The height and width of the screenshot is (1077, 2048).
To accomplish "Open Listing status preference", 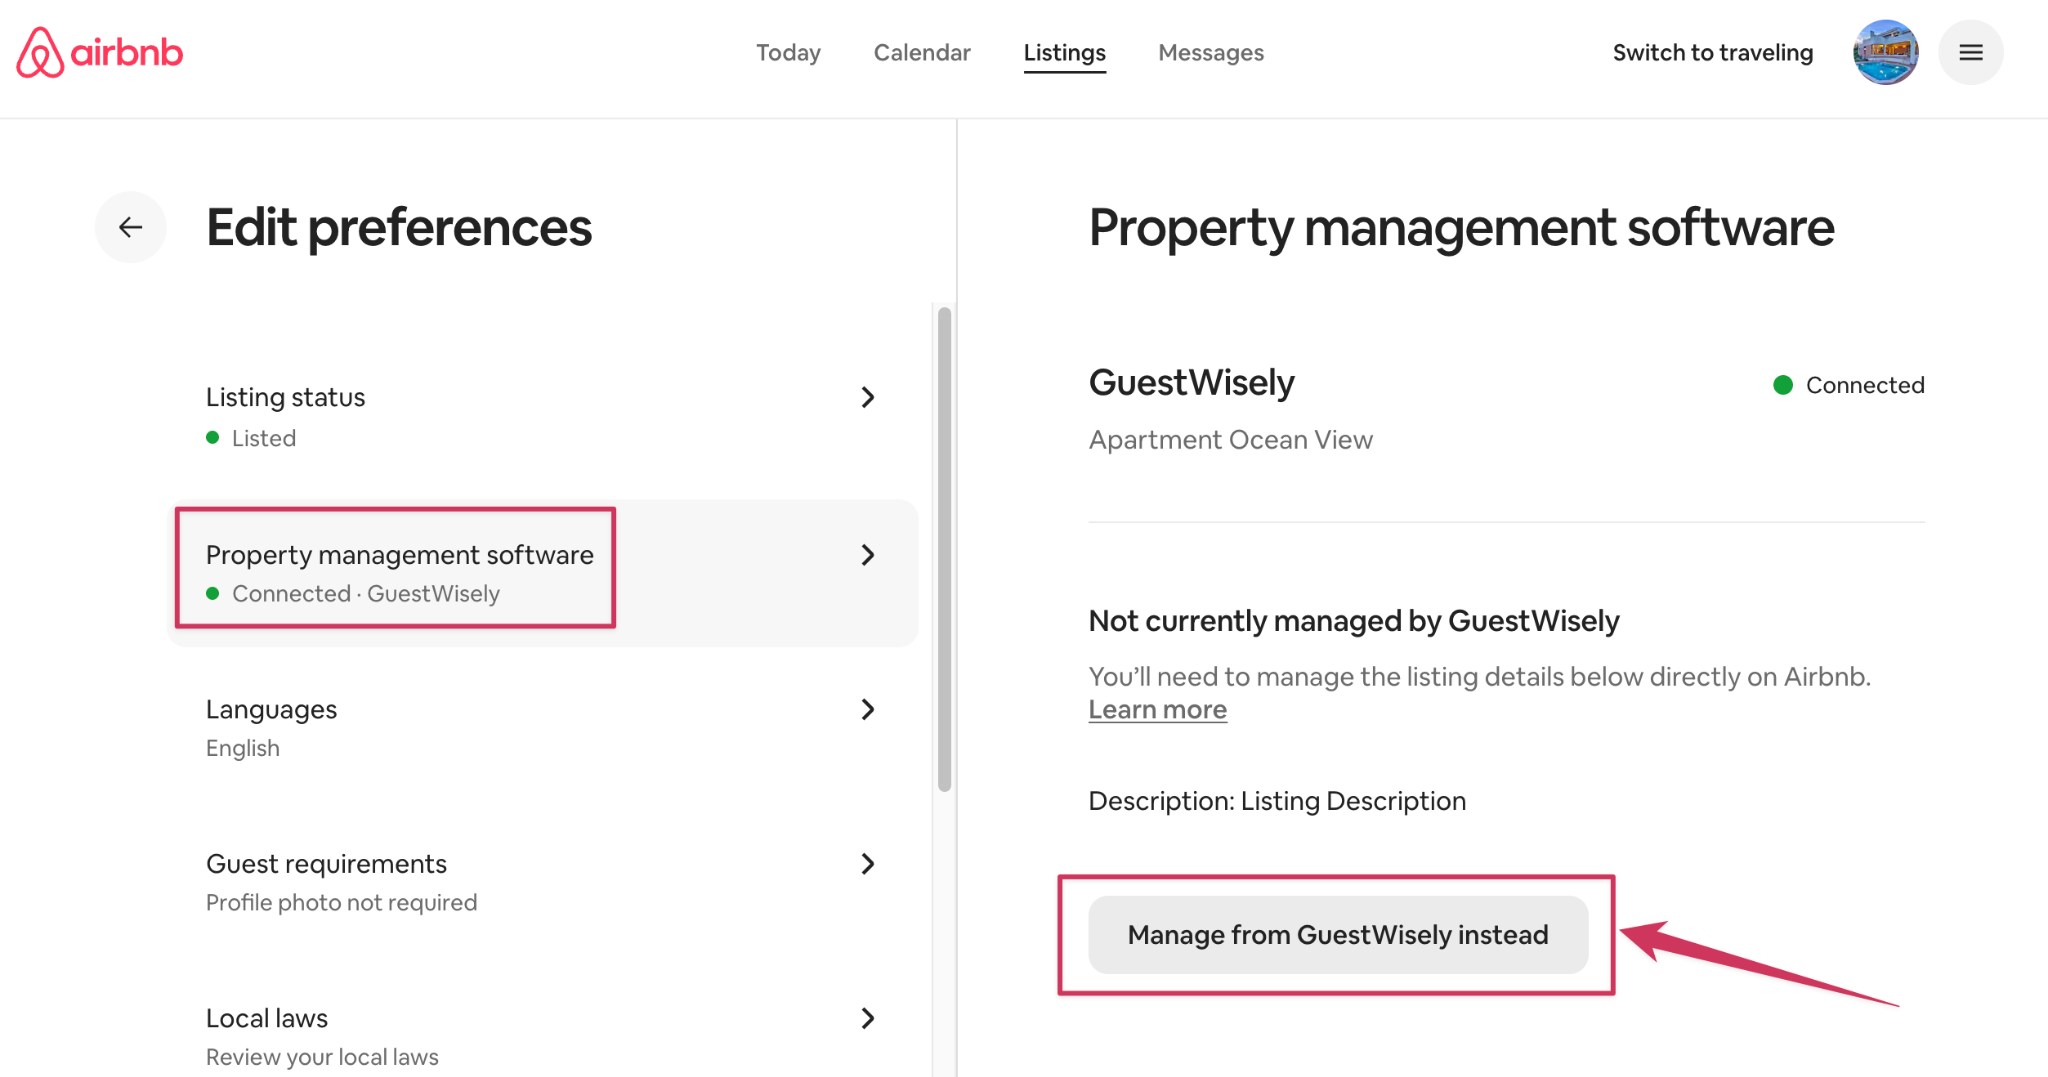I will [x=543, y=416].
